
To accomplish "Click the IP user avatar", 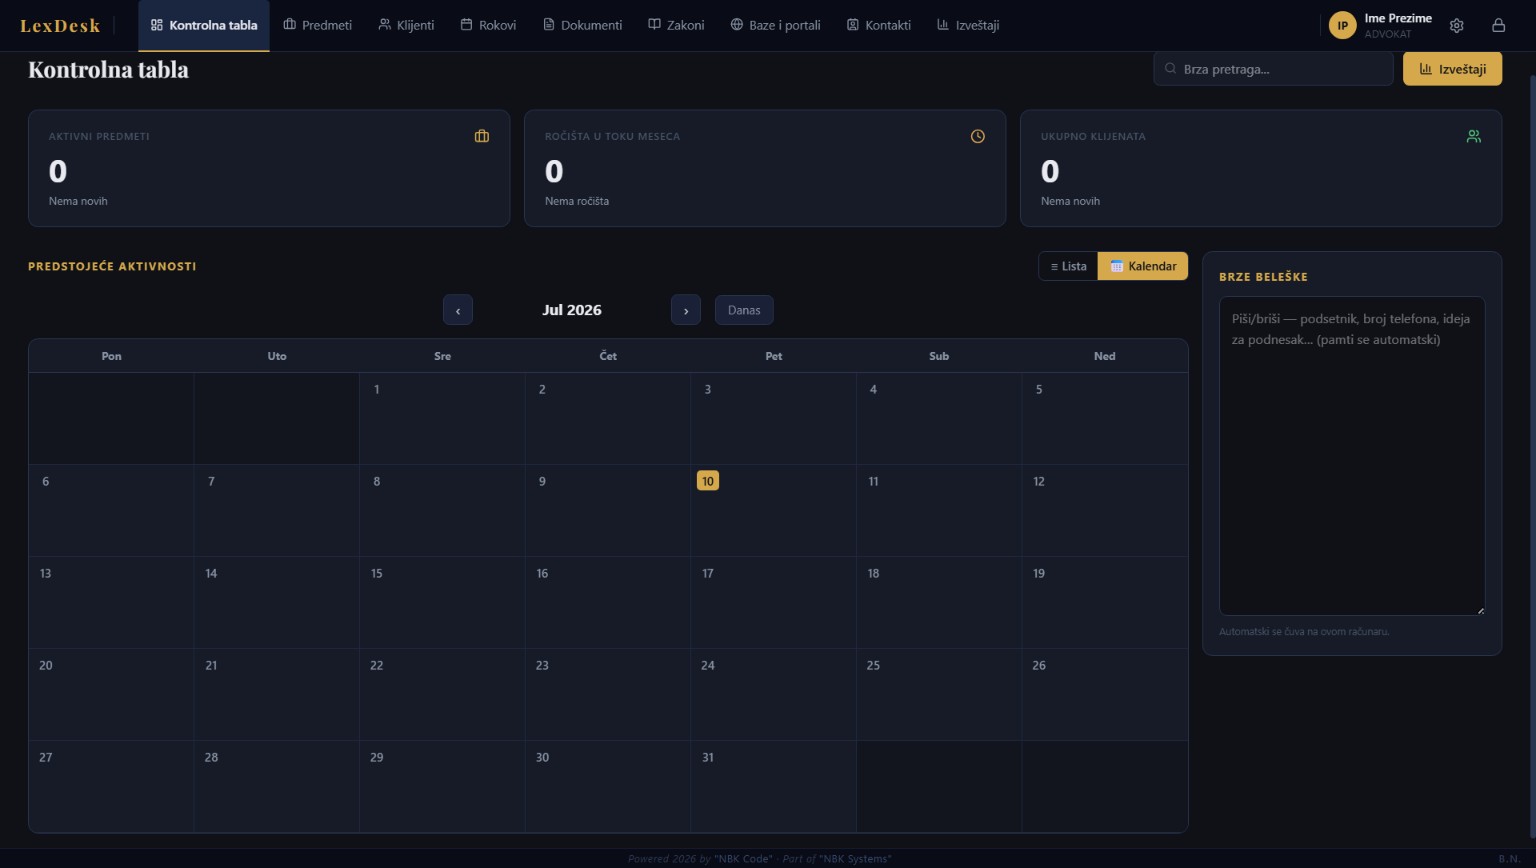I will tap(1342, 25).
